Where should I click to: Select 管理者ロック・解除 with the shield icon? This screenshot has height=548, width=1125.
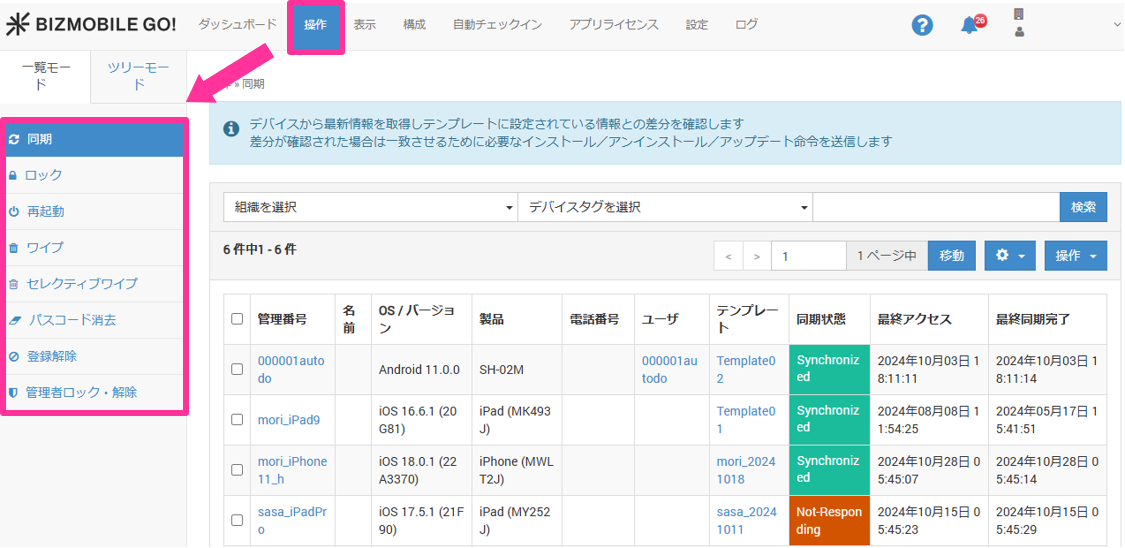click(81, 392)
